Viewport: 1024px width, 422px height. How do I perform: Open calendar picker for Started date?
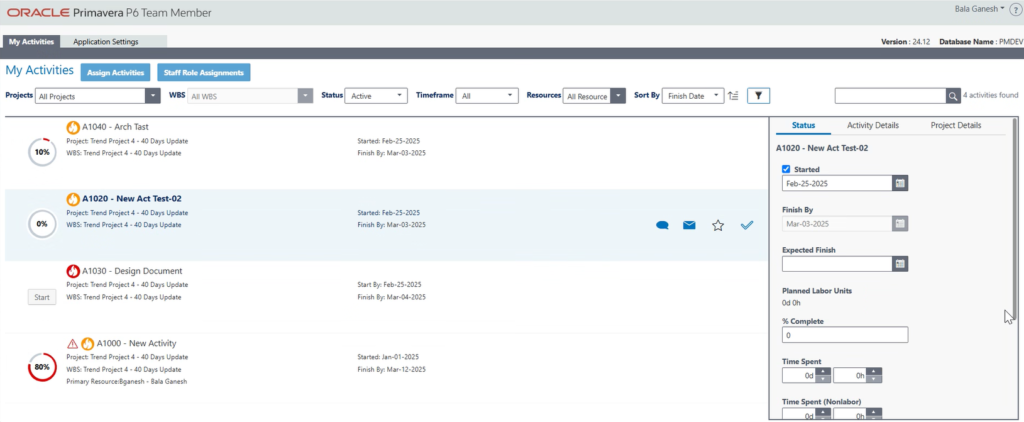point(900,183)
